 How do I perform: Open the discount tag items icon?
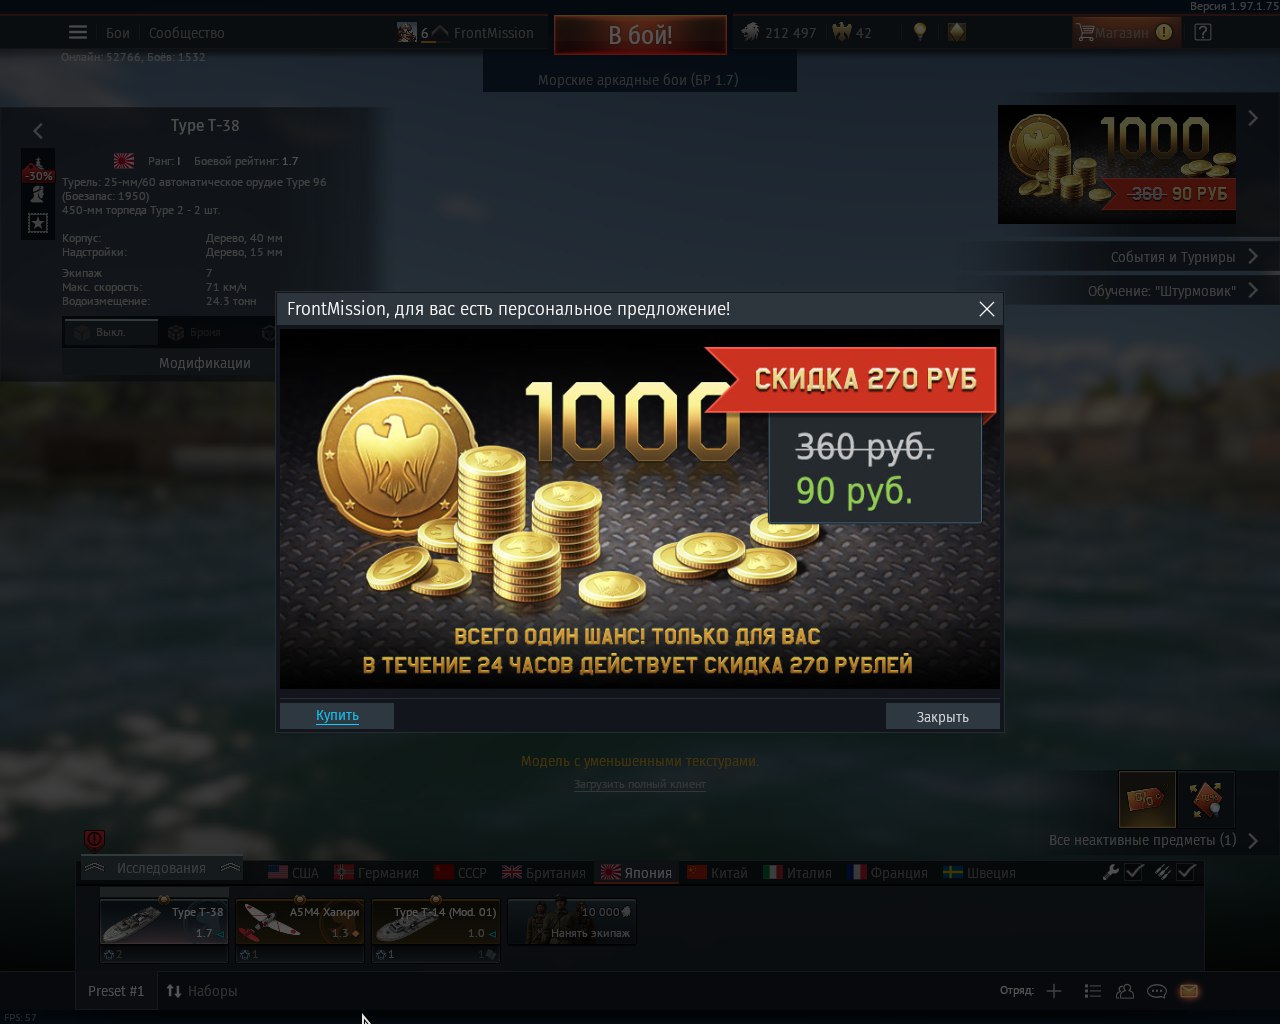coord(1146,799)
